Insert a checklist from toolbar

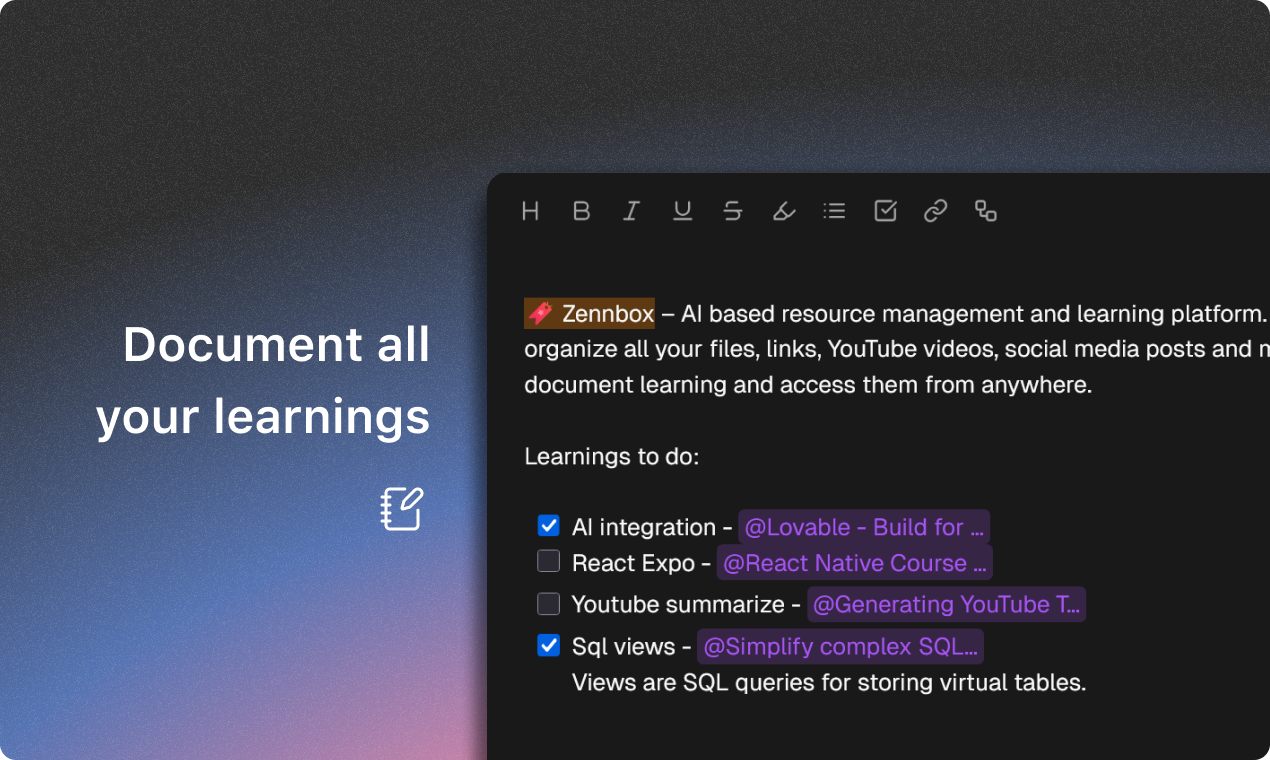885,211
